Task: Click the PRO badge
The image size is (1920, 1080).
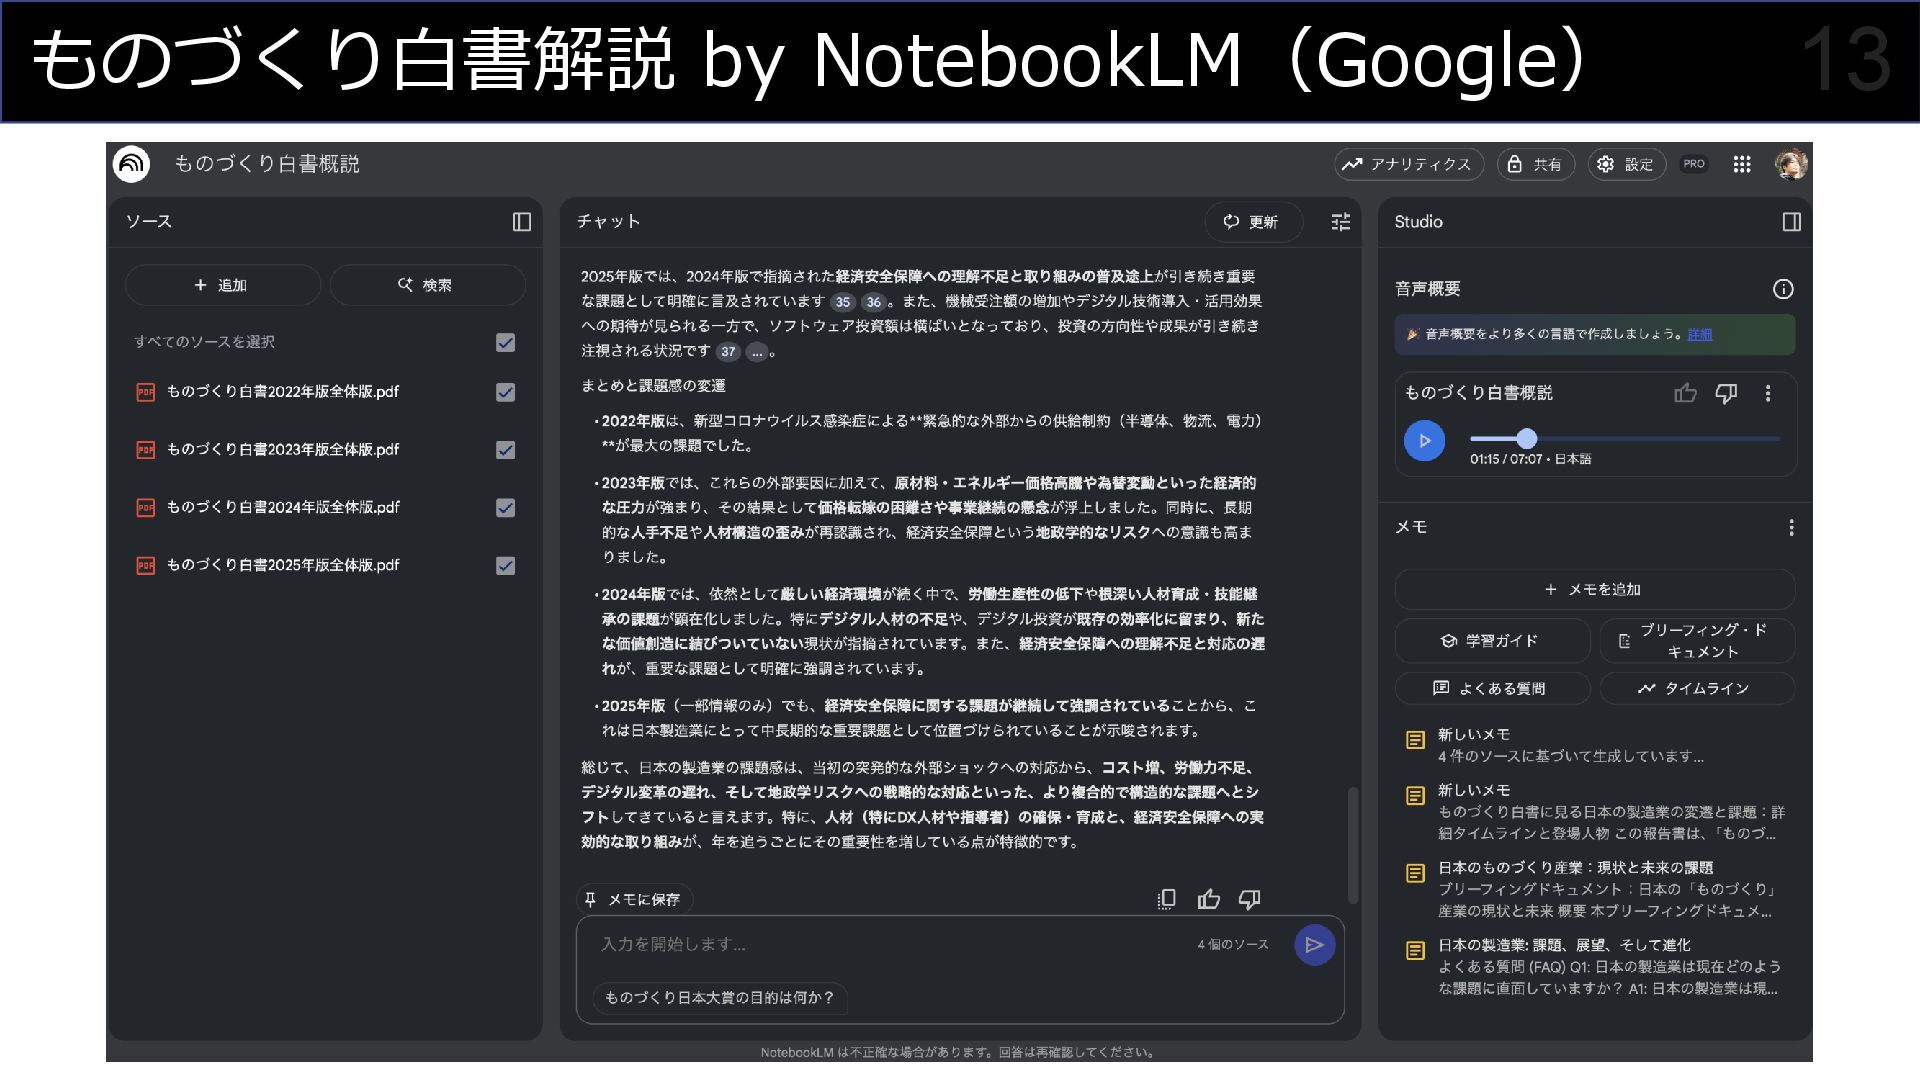Action: (1694, 164)
